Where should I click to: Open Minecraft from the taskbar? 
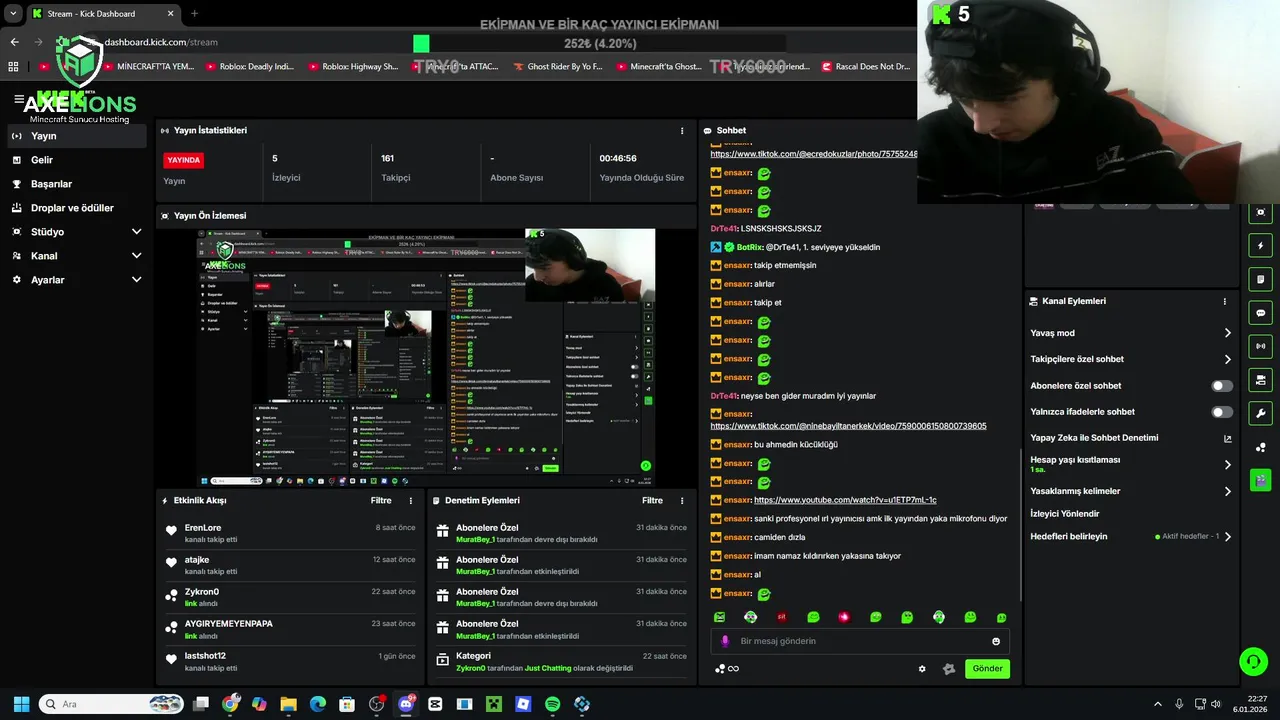pyautogui.click(x=493, y=704)
